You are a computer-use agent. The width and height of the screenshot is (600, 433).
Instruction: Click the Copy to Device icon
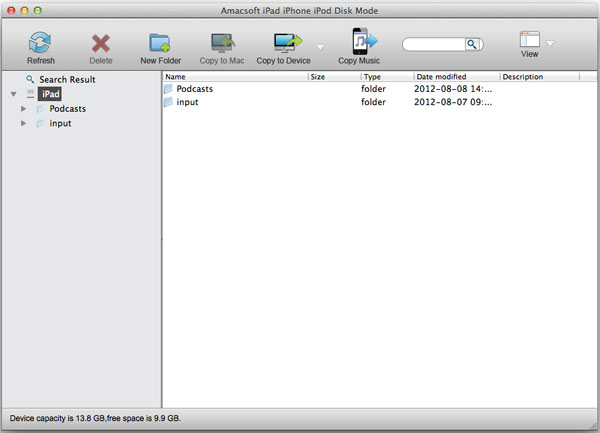click(288, 42)
